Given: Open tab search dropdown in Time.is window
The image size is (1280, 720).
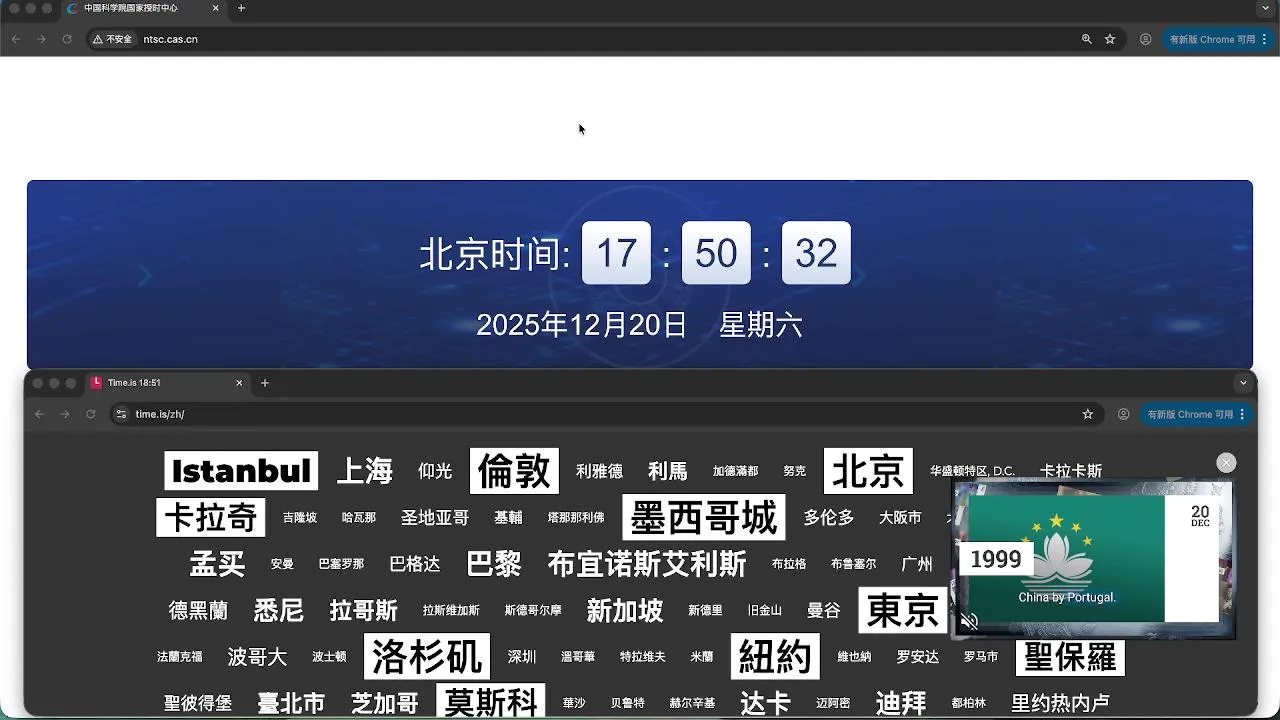Looking at the screenshot, I should (x=1243, y=383).
